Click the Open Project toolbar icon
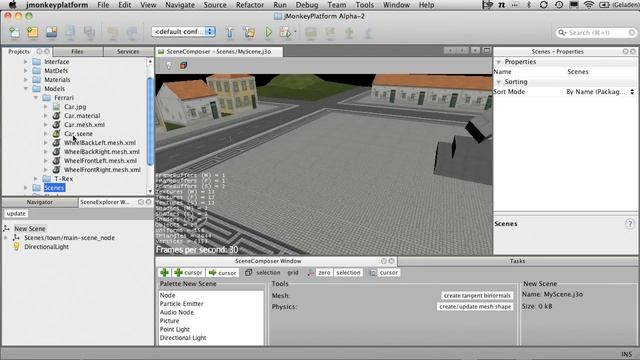Viewport: 640px width, 360px height. click(51, 32)
